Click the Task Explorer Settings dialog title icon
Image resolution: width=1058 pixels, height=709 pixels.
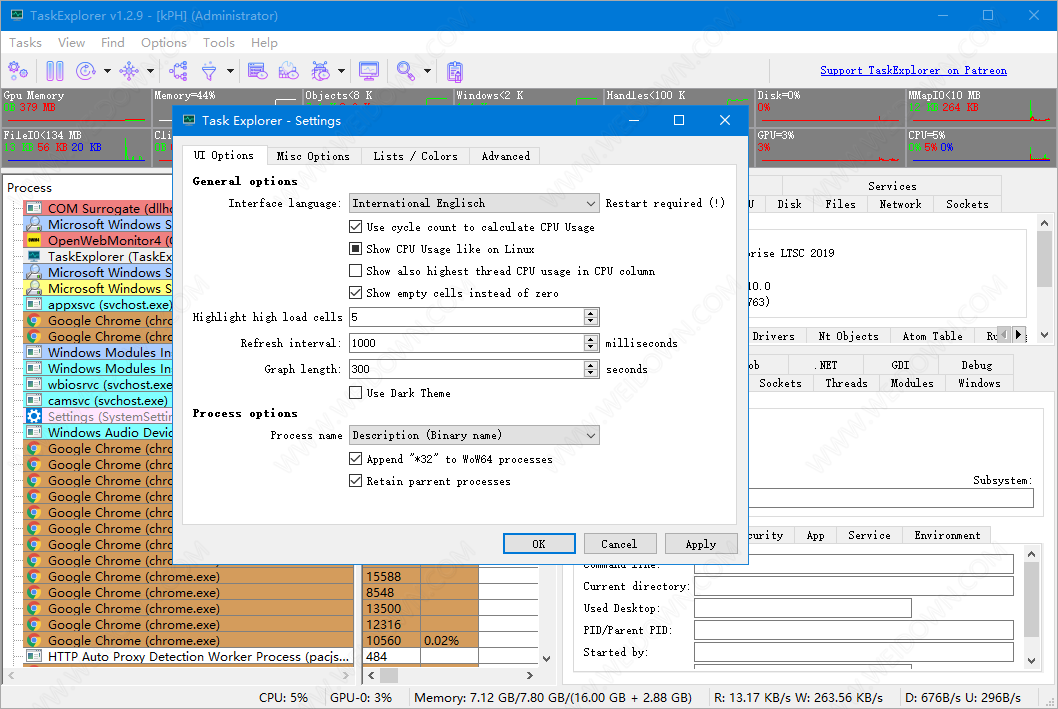pos(189,120)
